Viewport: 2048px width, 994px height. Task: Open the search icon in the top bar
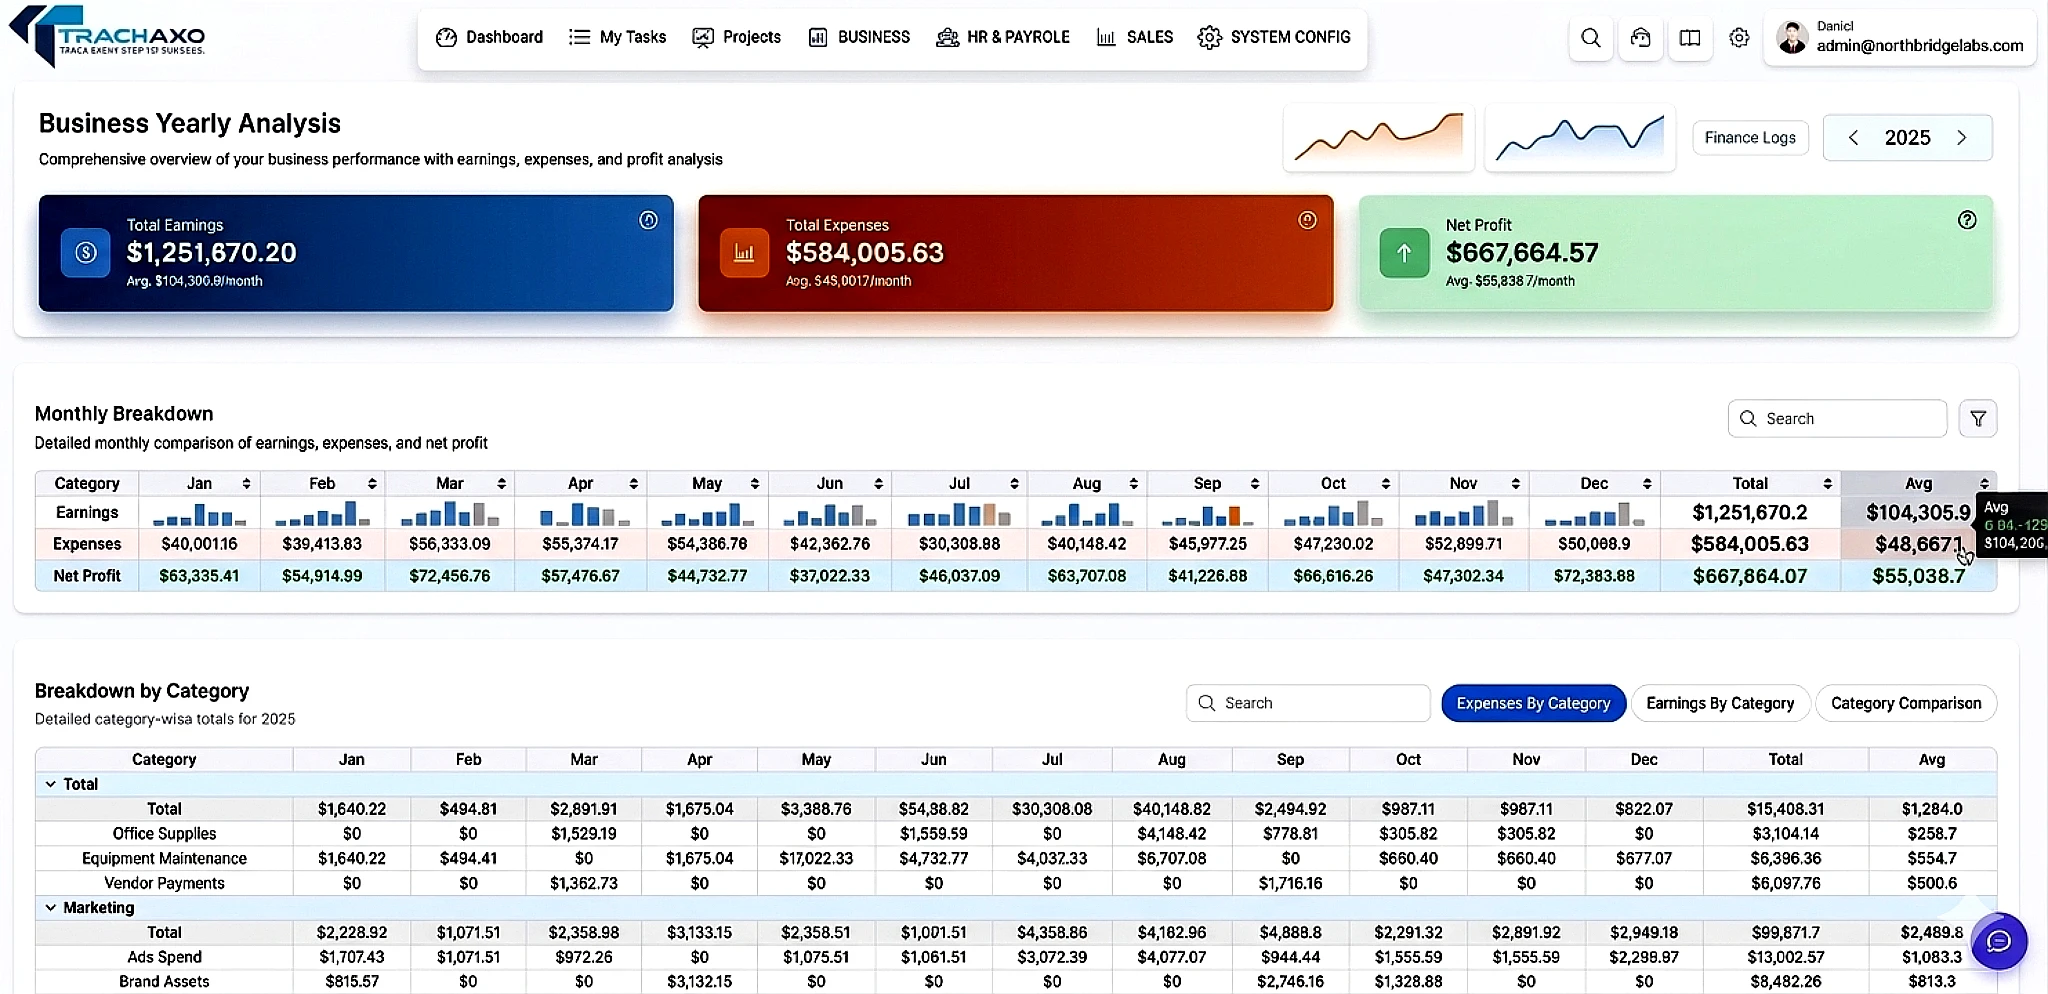1590,37
